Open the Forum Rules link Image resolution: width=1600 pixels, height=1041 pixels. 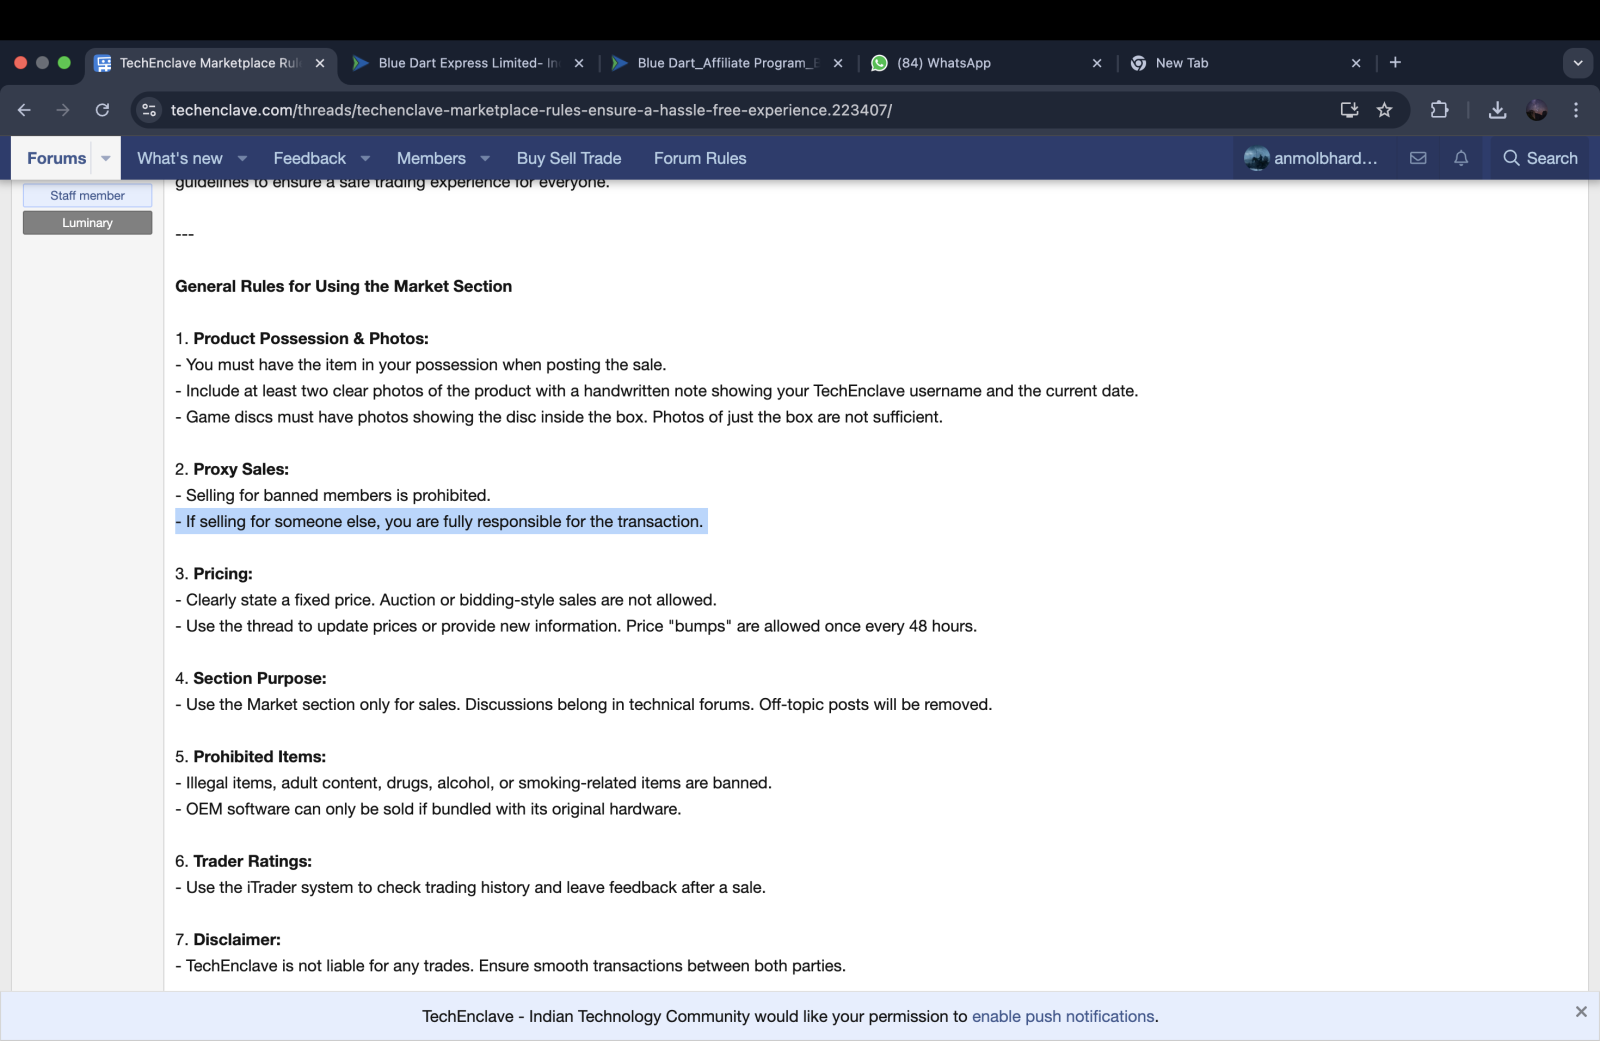(700, 158)
